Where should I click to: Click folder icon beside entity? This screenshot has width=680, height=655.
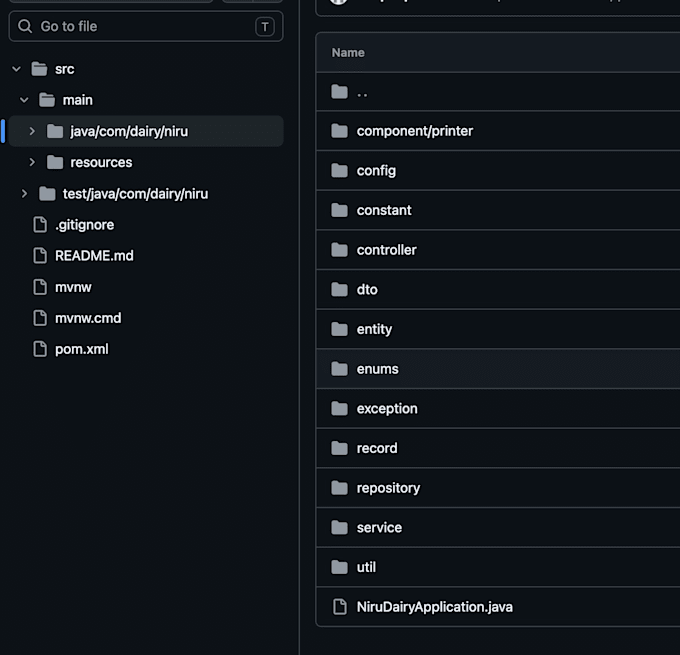tap(340, 329)
